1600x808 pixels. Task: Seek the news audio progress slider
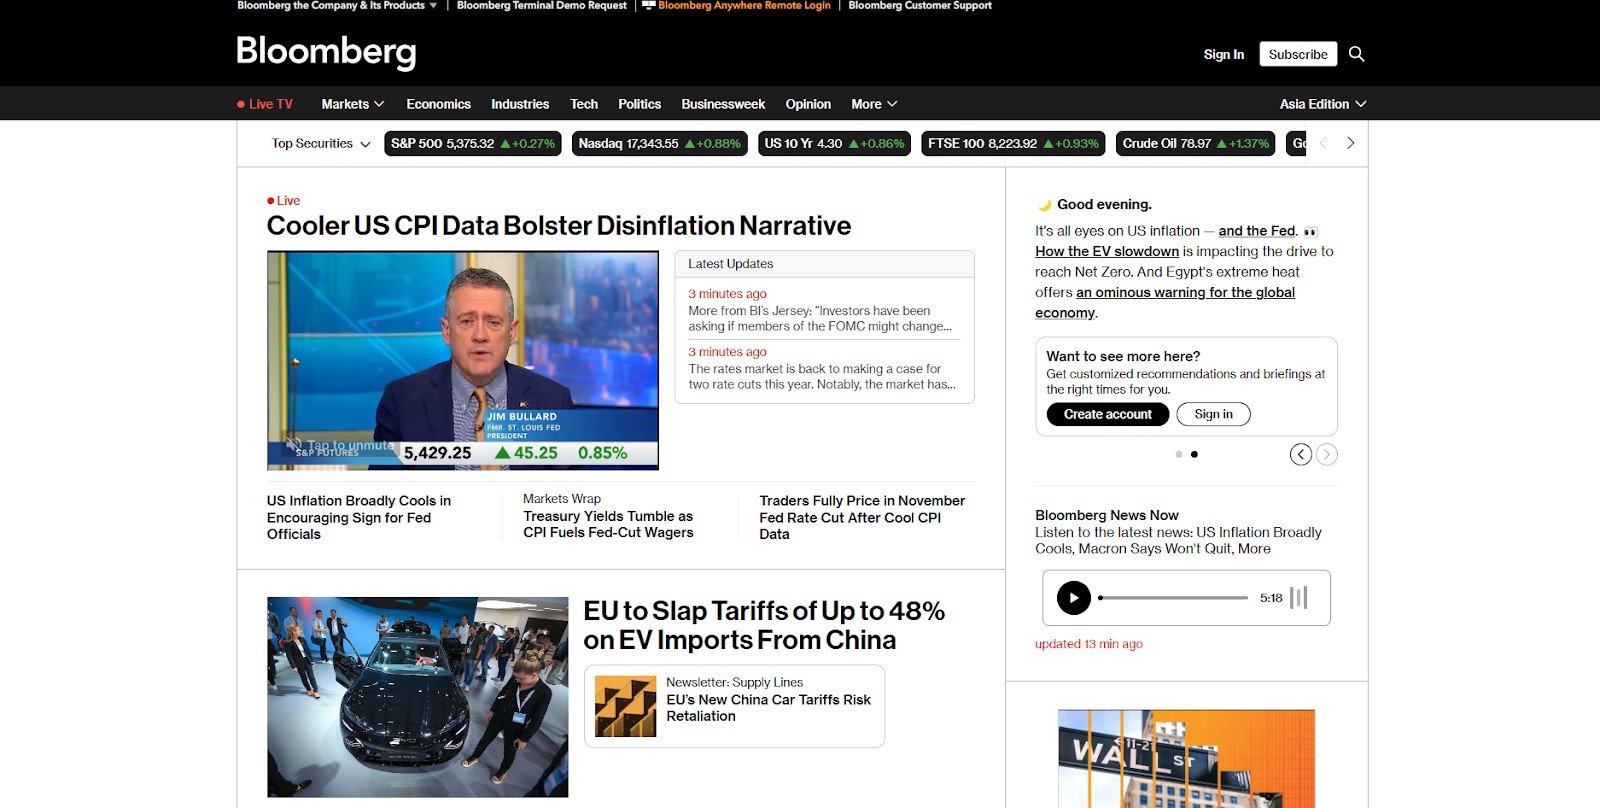(x=1174, y=598)
